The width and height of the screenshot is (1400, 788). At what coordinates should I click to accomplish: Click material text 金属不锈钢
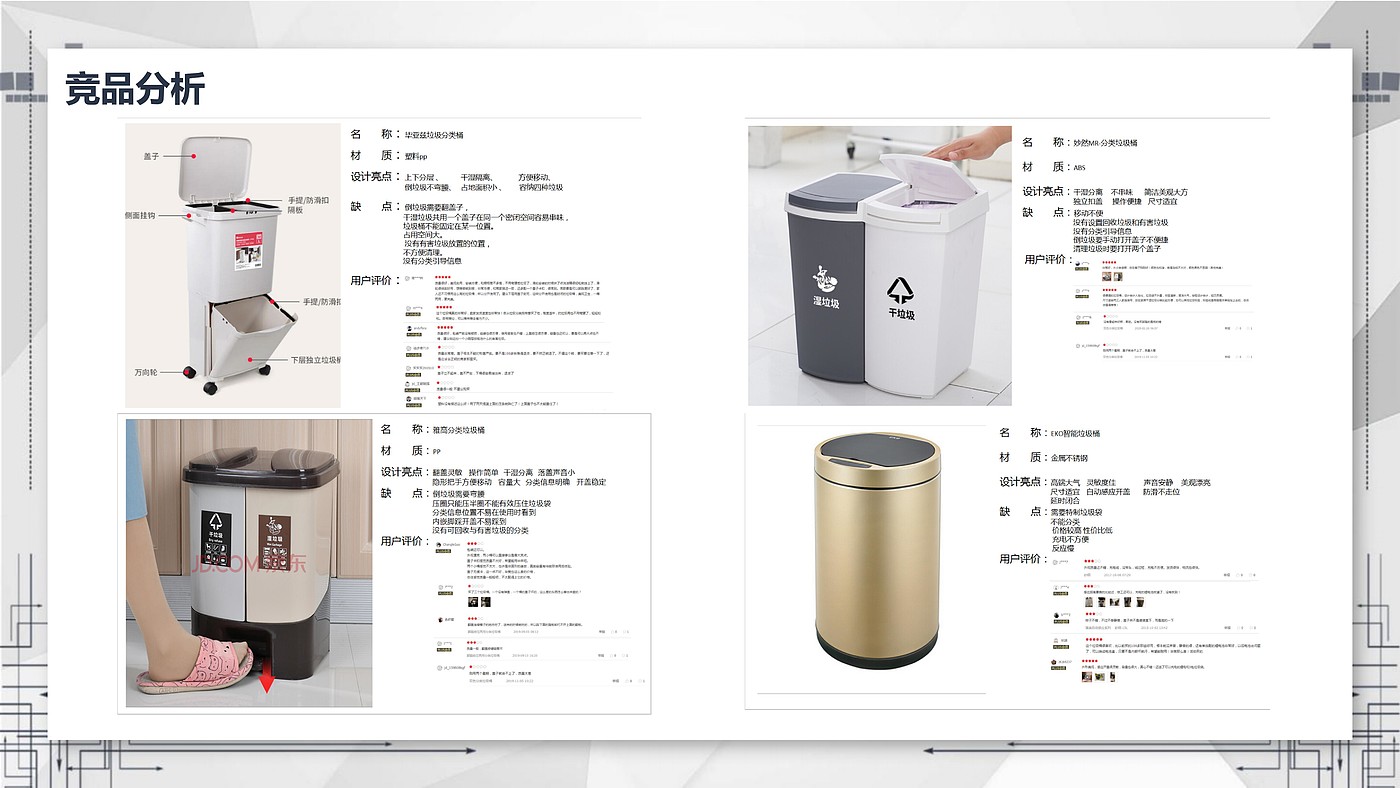[x=1070, y=457]
